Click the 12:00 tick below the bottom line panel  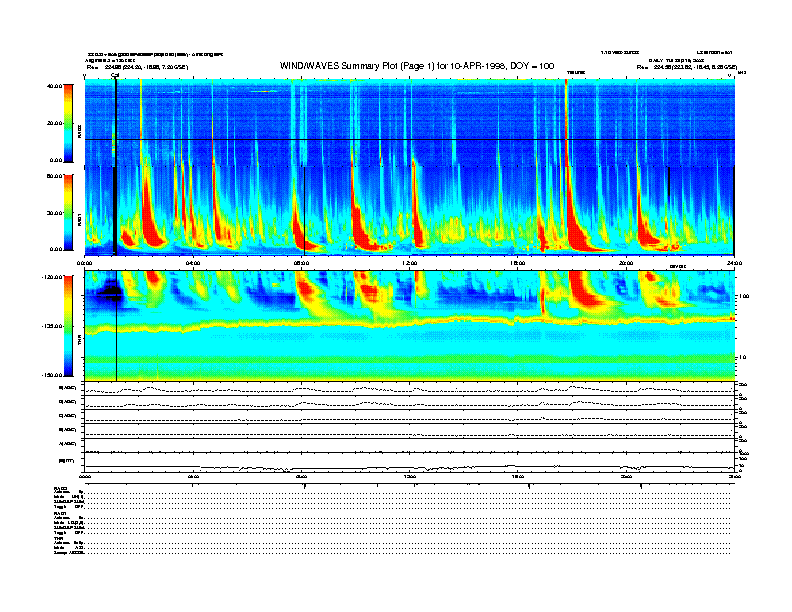[410, 476]
